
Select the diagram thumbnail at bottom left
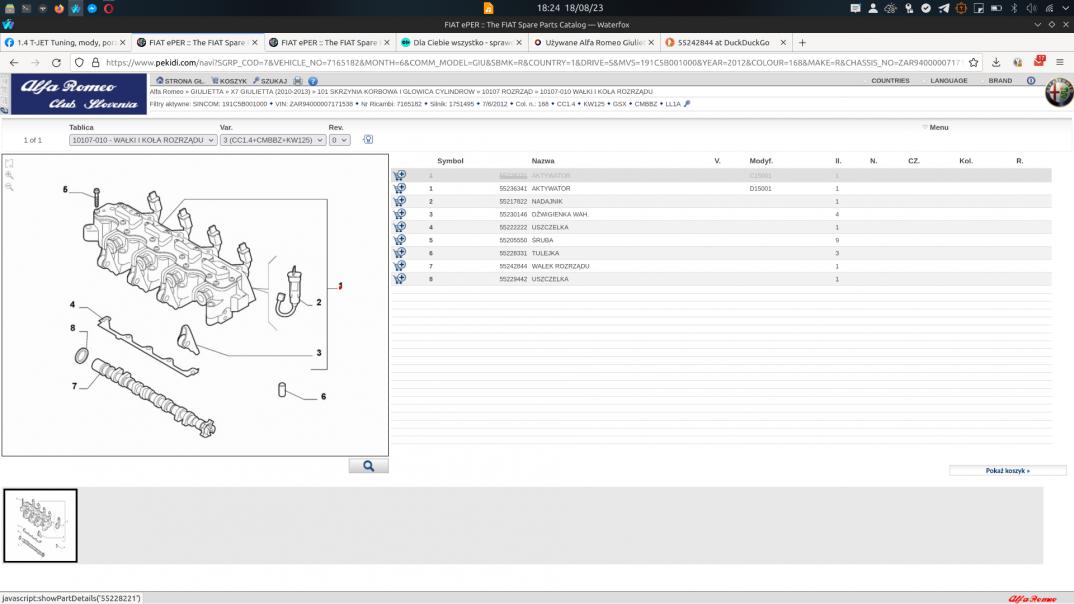coord(41,525)
